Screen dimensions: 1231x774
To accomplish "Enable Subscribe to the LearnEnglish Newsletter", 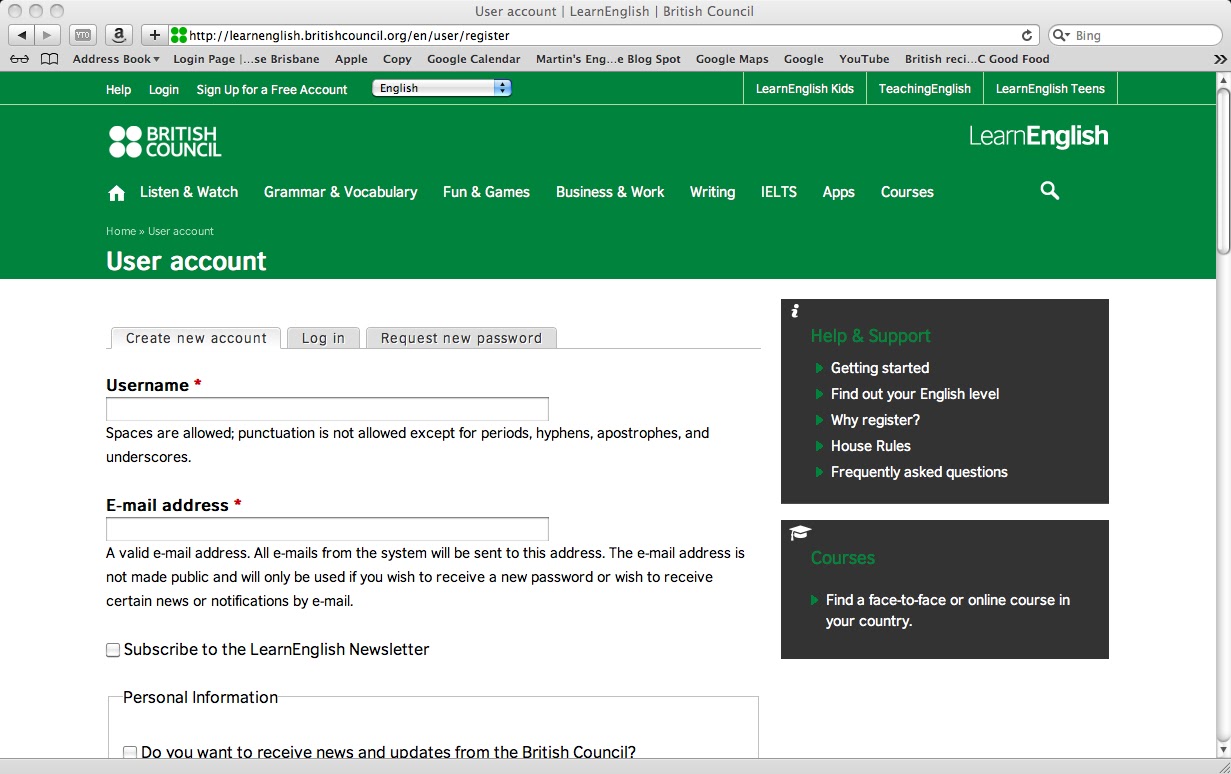I will pos(112,649).
